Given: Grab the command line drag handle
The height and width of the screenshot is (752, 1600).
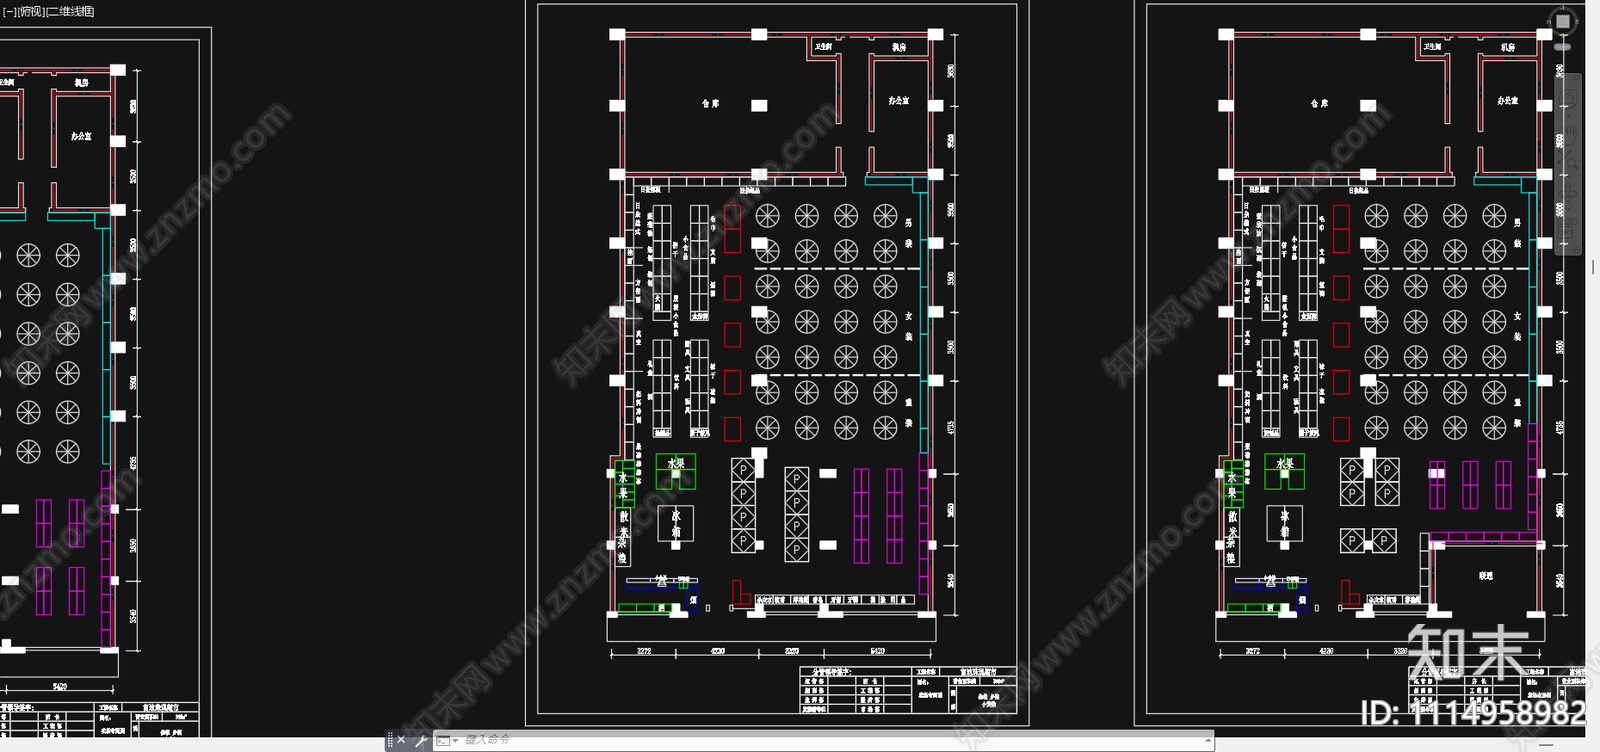Looking at the screenshot, I should (390, 740).
